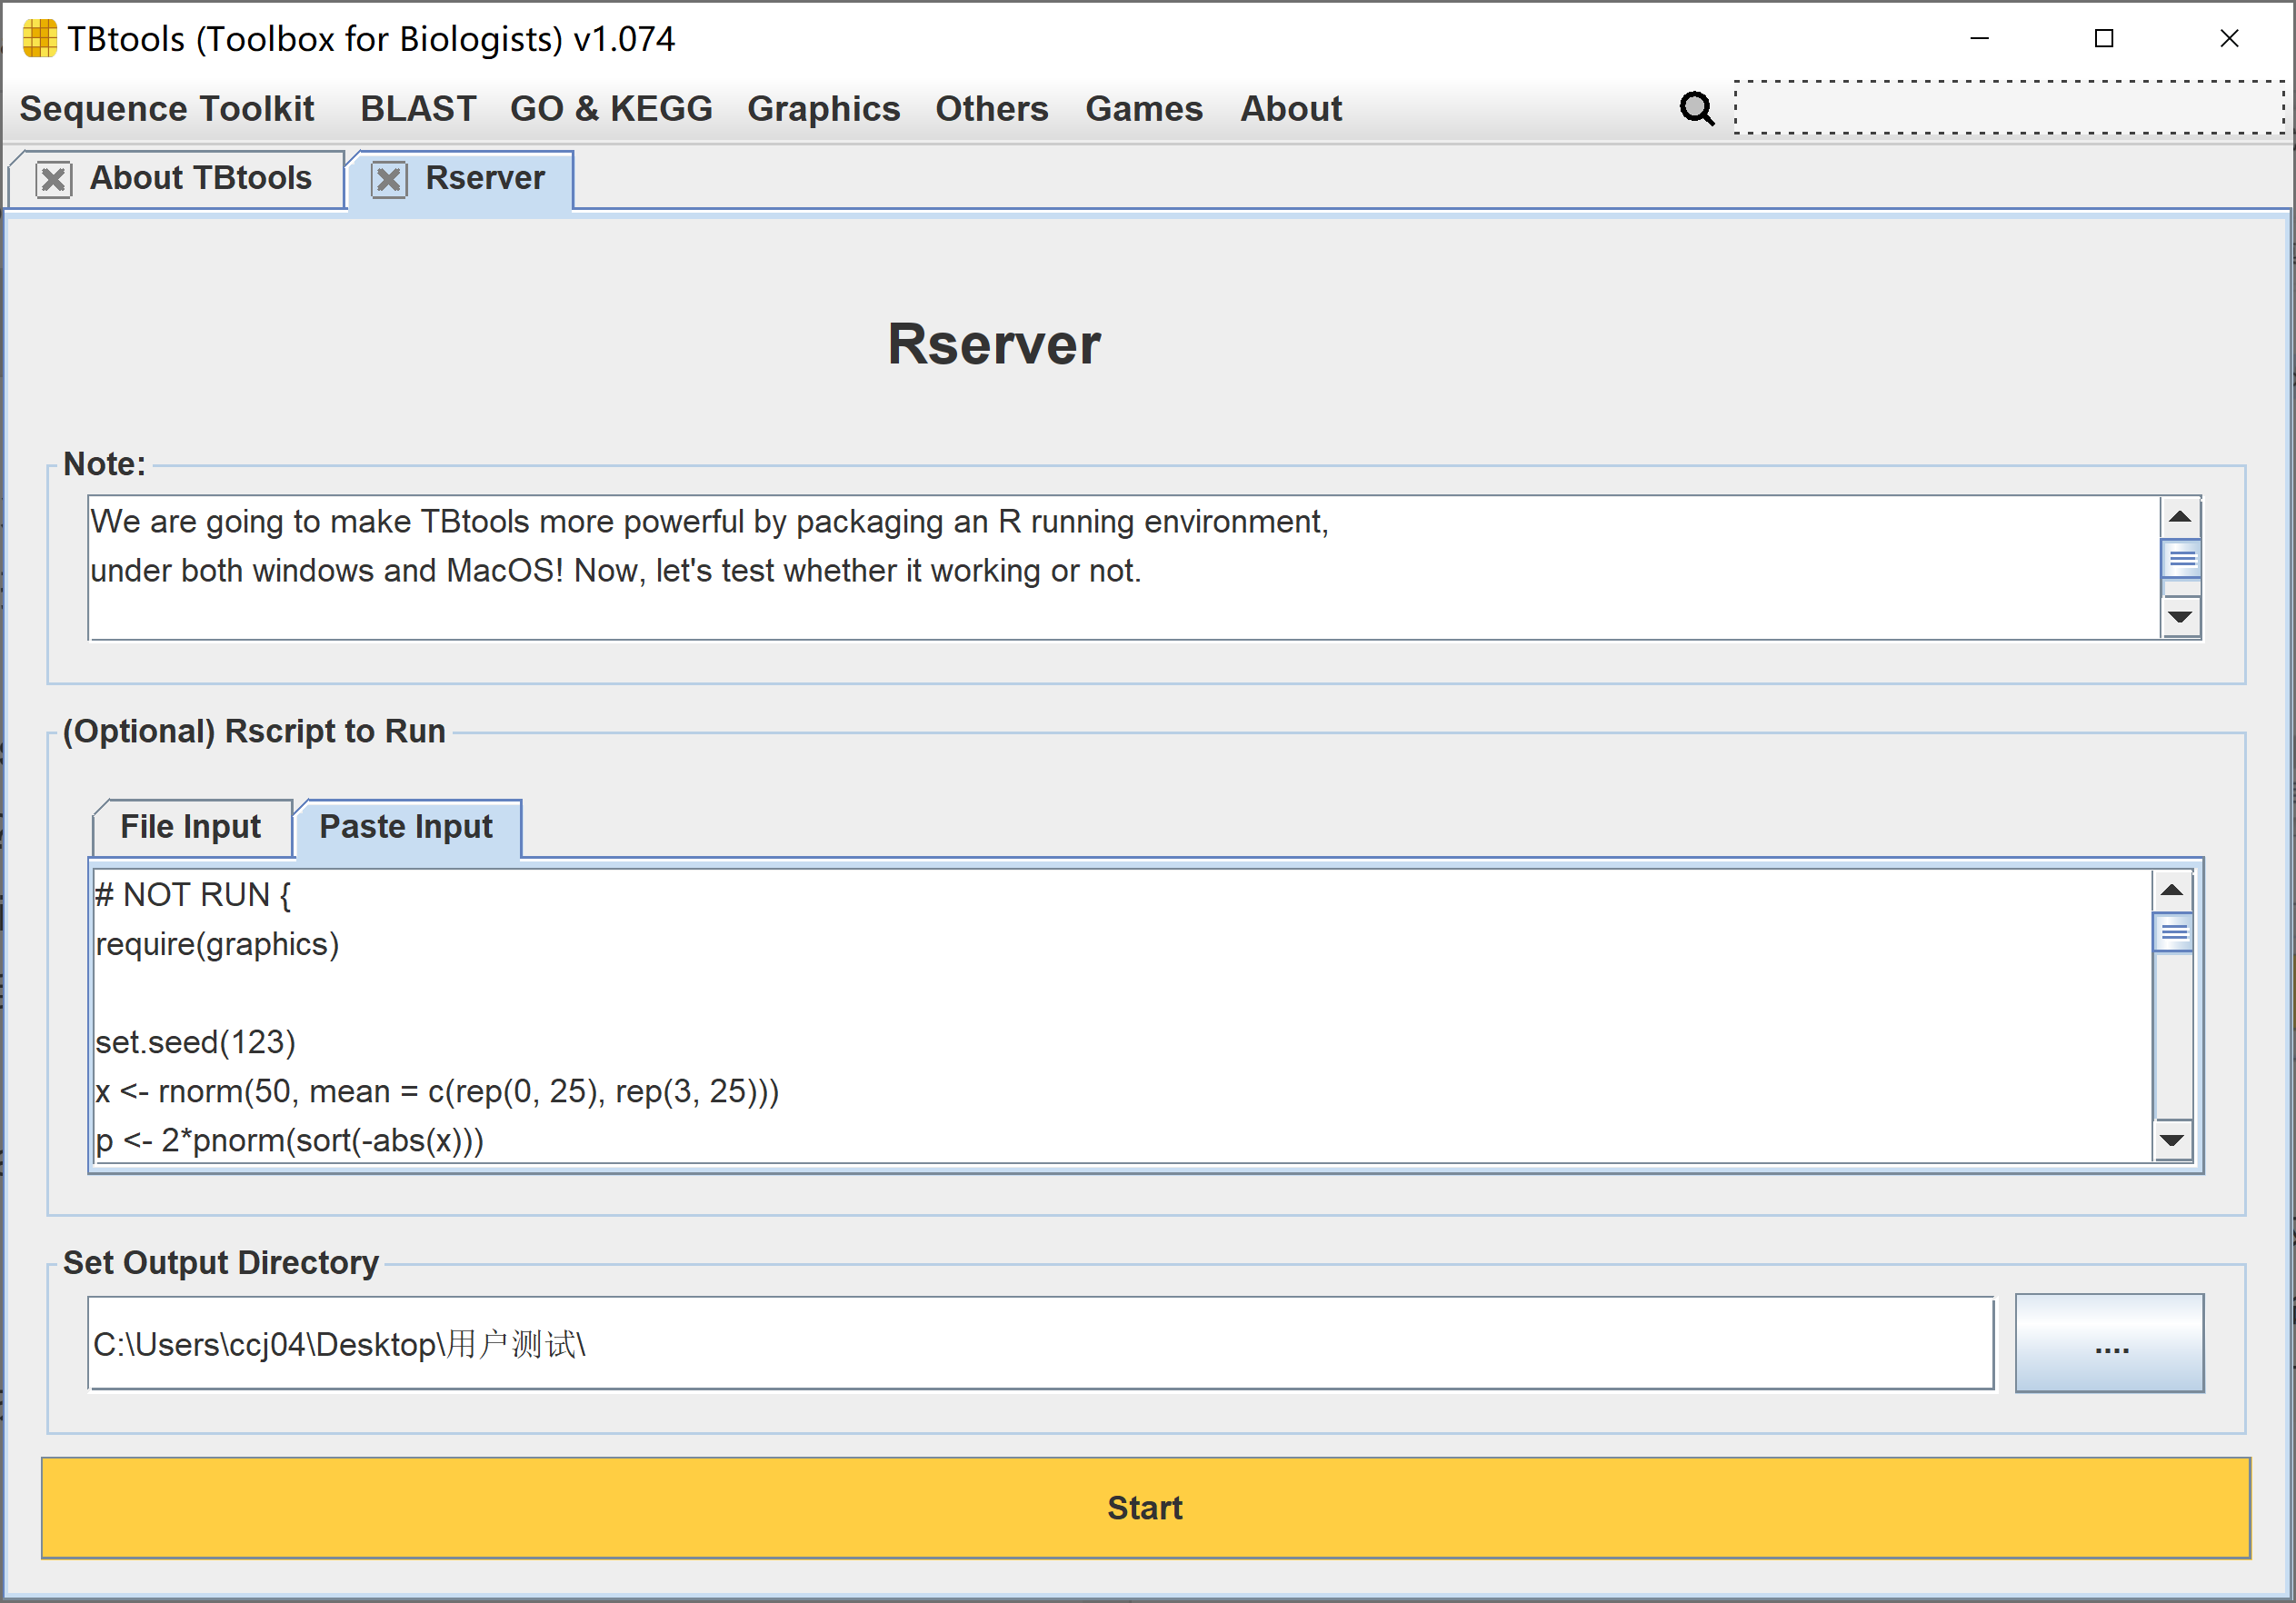Viewport: 2296px width, 1603px height.
Task: Click the script line "require(graphics)"
Action: (218, 944)
